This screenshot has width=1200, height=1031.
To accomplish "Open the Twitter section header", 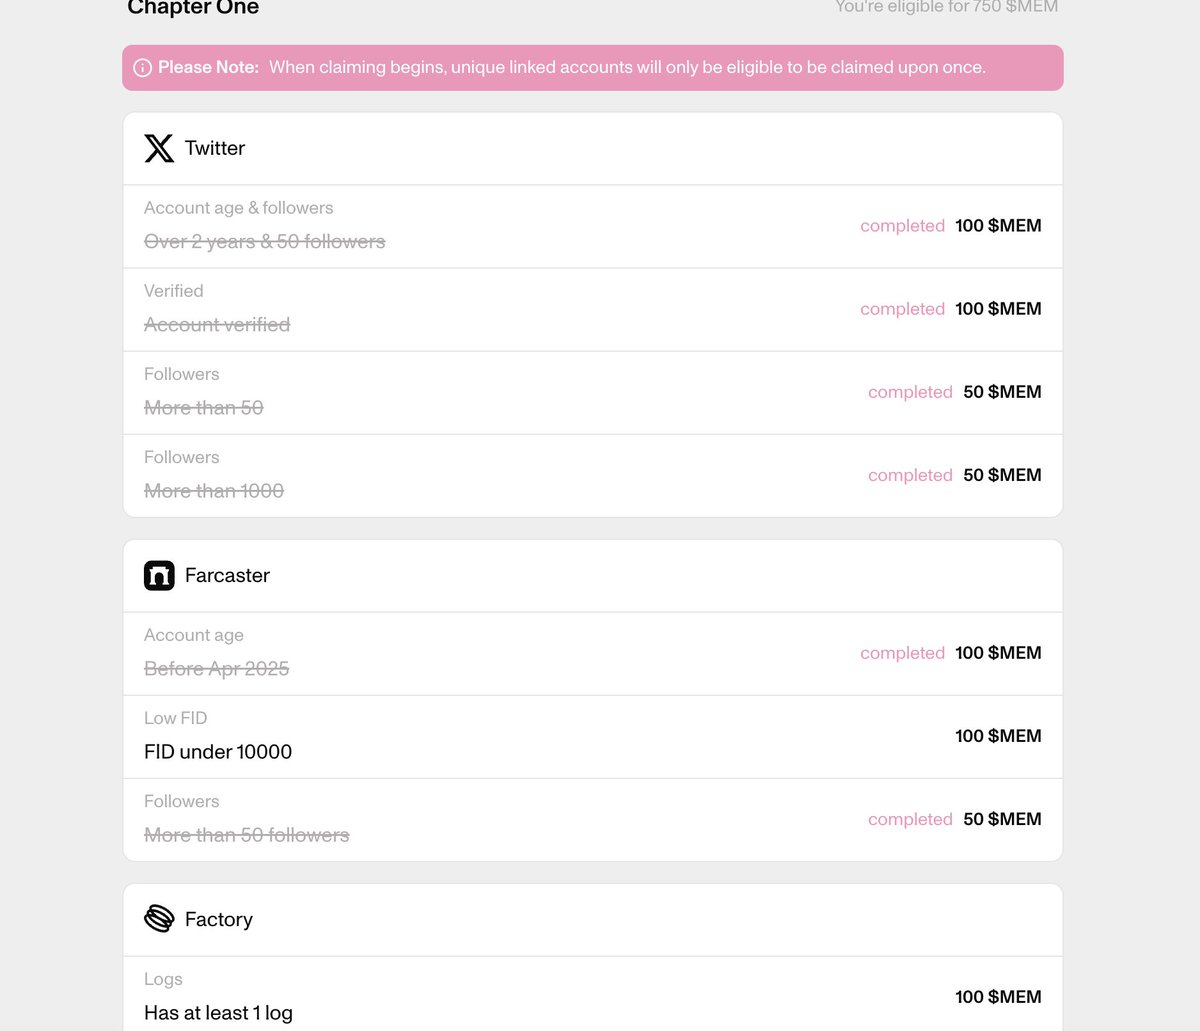I will pyautogui.click(x=593, y=148).
